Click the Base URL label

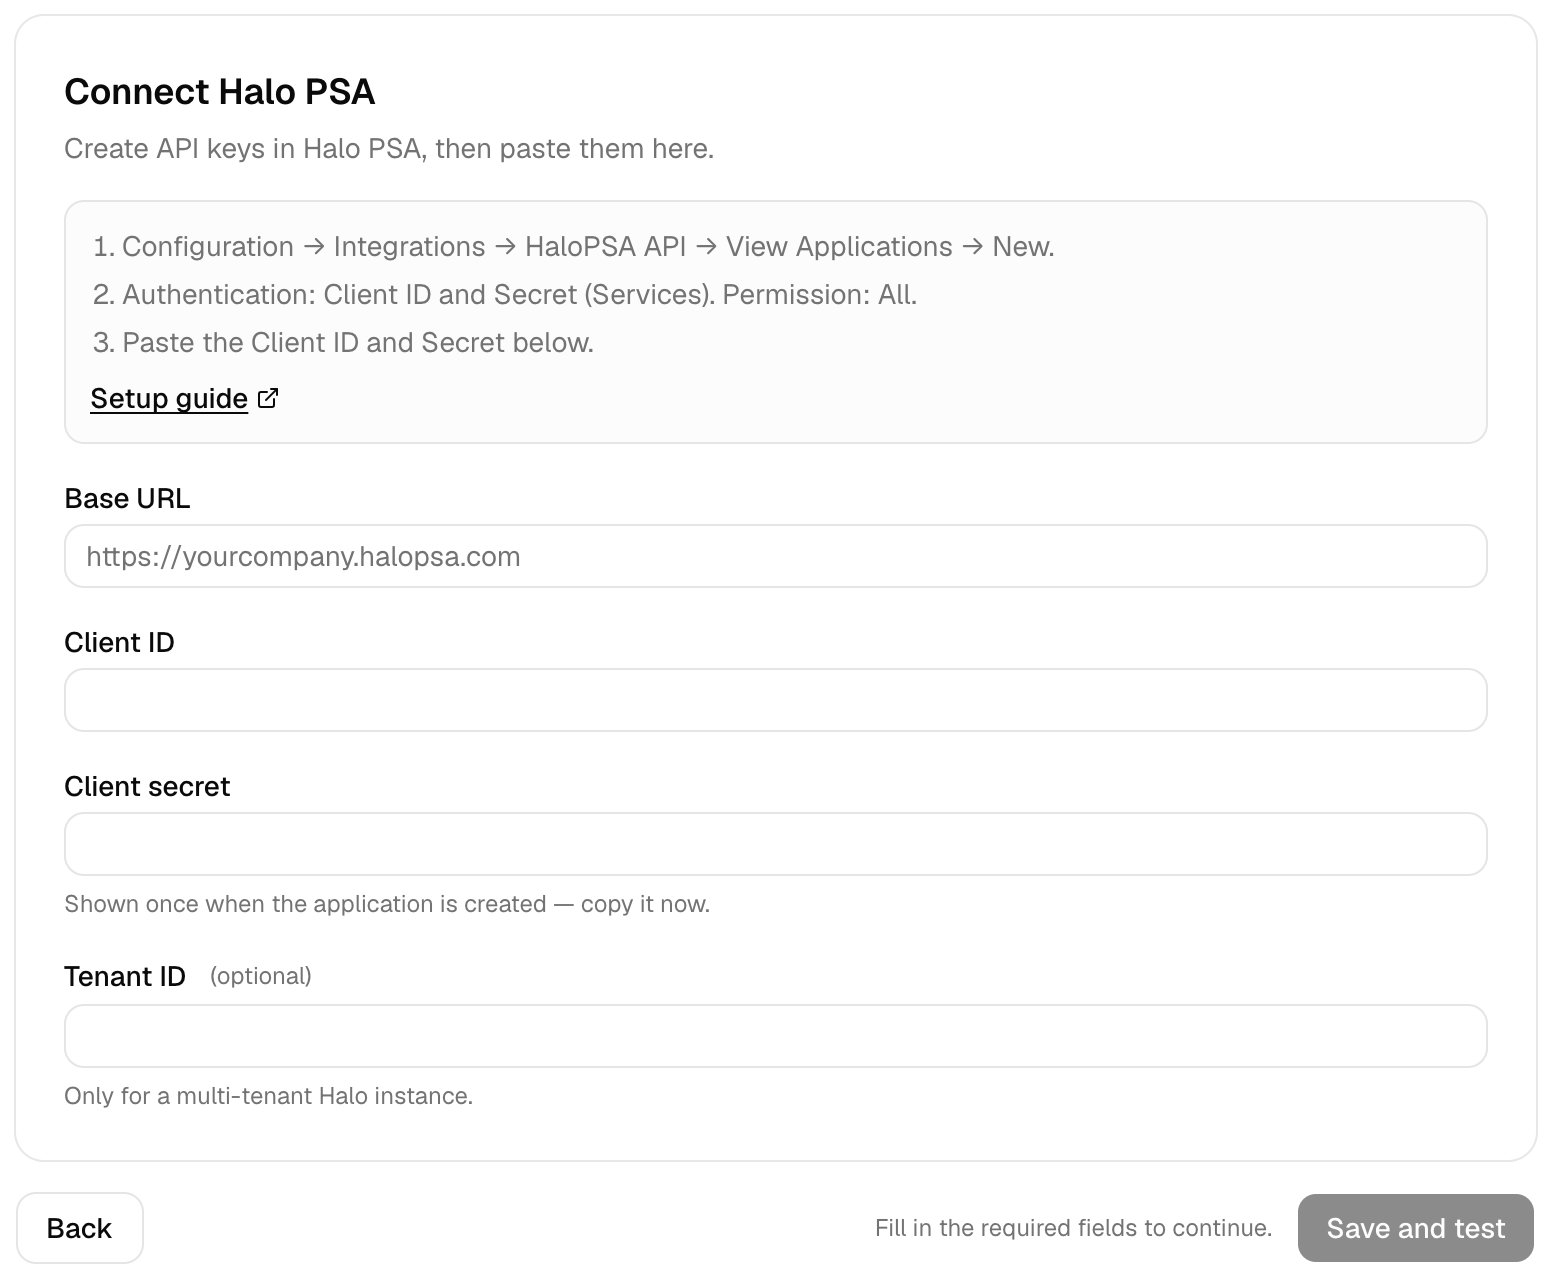tap(127, 498)
